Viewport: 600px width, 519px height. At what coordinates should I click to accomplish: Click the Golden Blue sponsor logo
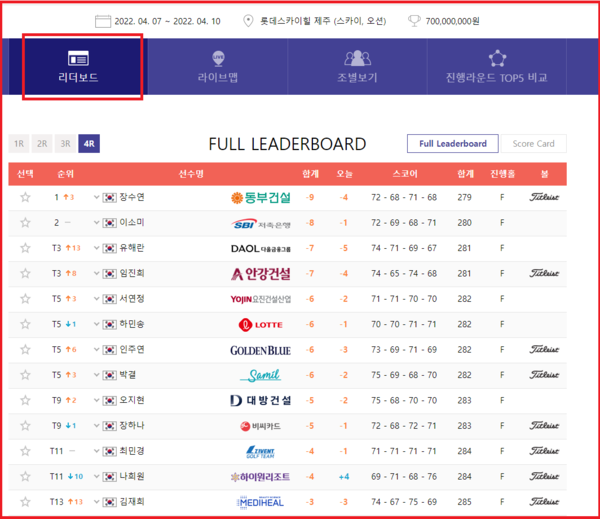pyautogui.click(x=261, y=350)
